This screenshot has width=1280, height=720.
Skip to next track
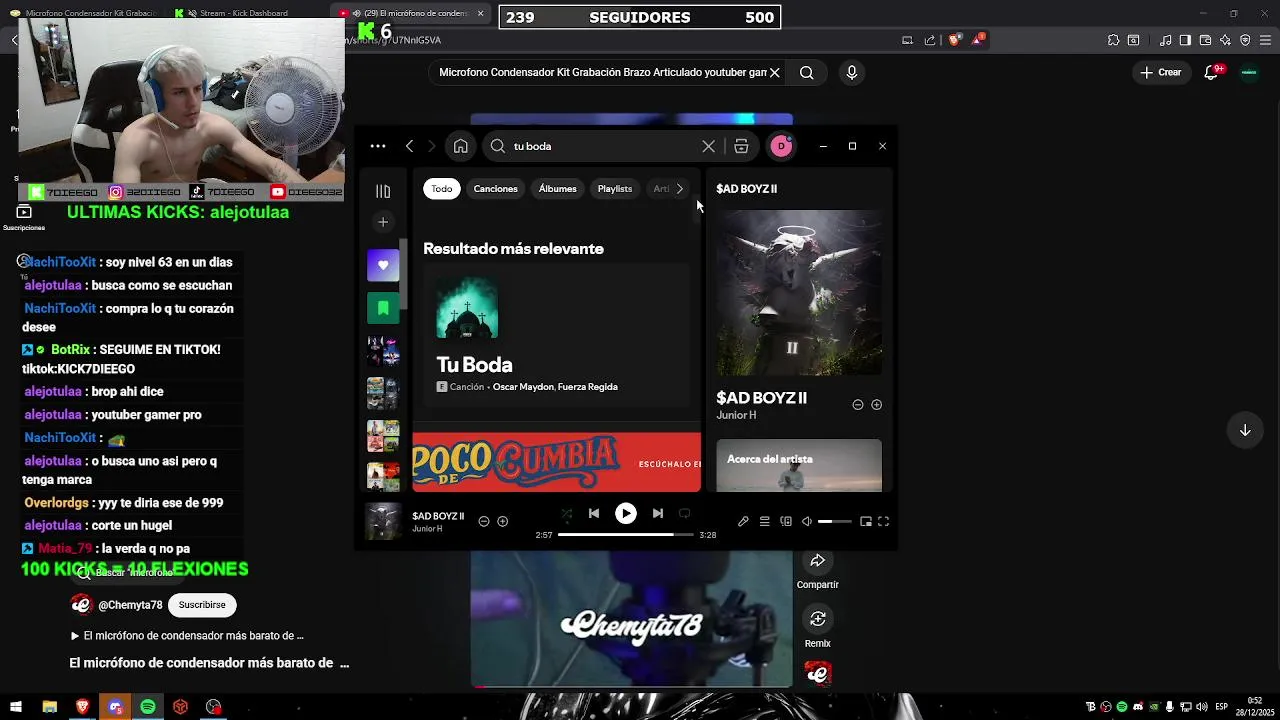pos(657,513)
